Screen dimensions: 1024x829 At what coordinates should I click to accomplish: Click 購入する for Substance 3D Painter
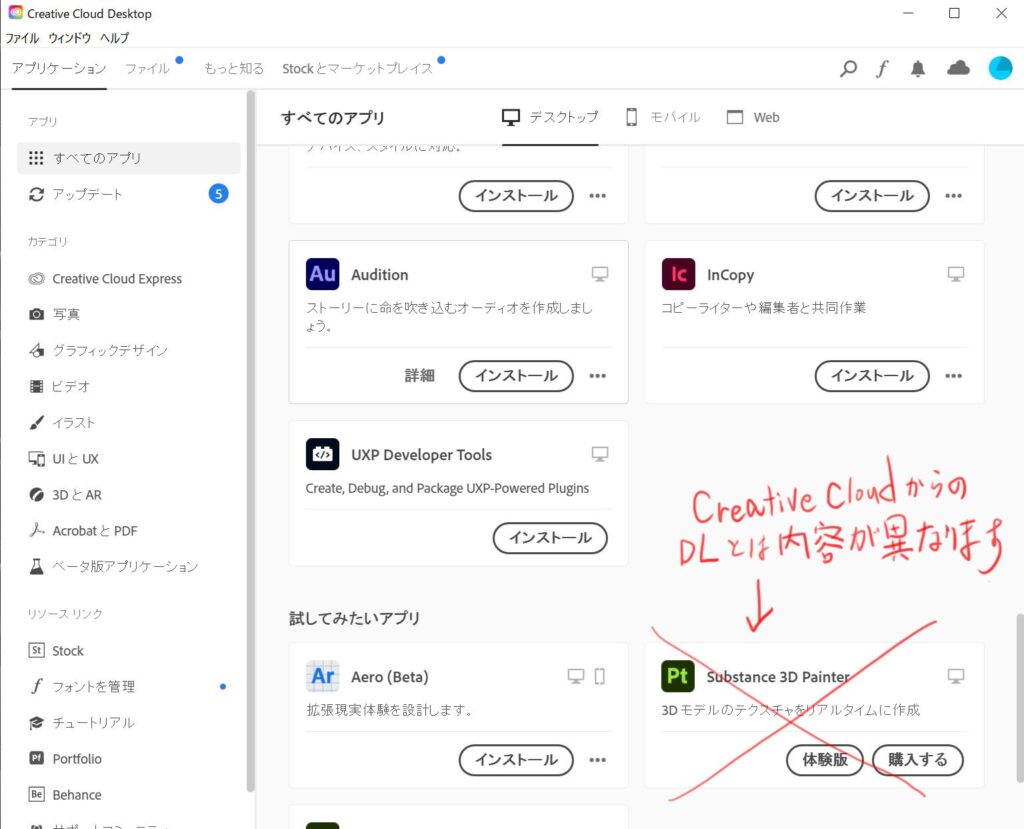(918, 760)
